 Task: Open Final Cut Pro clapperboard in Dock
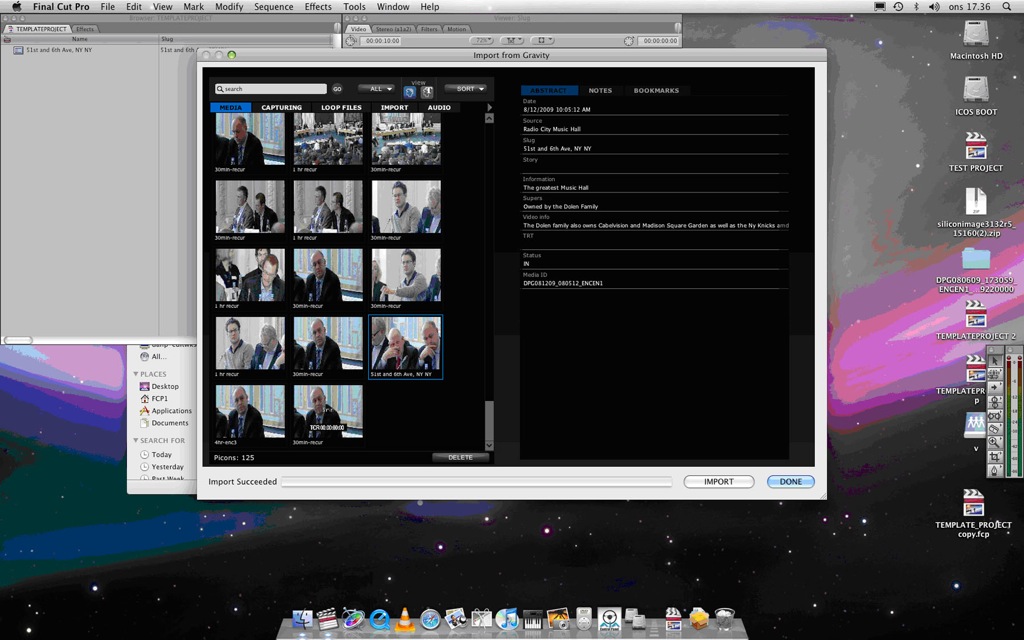click(327, 618)
